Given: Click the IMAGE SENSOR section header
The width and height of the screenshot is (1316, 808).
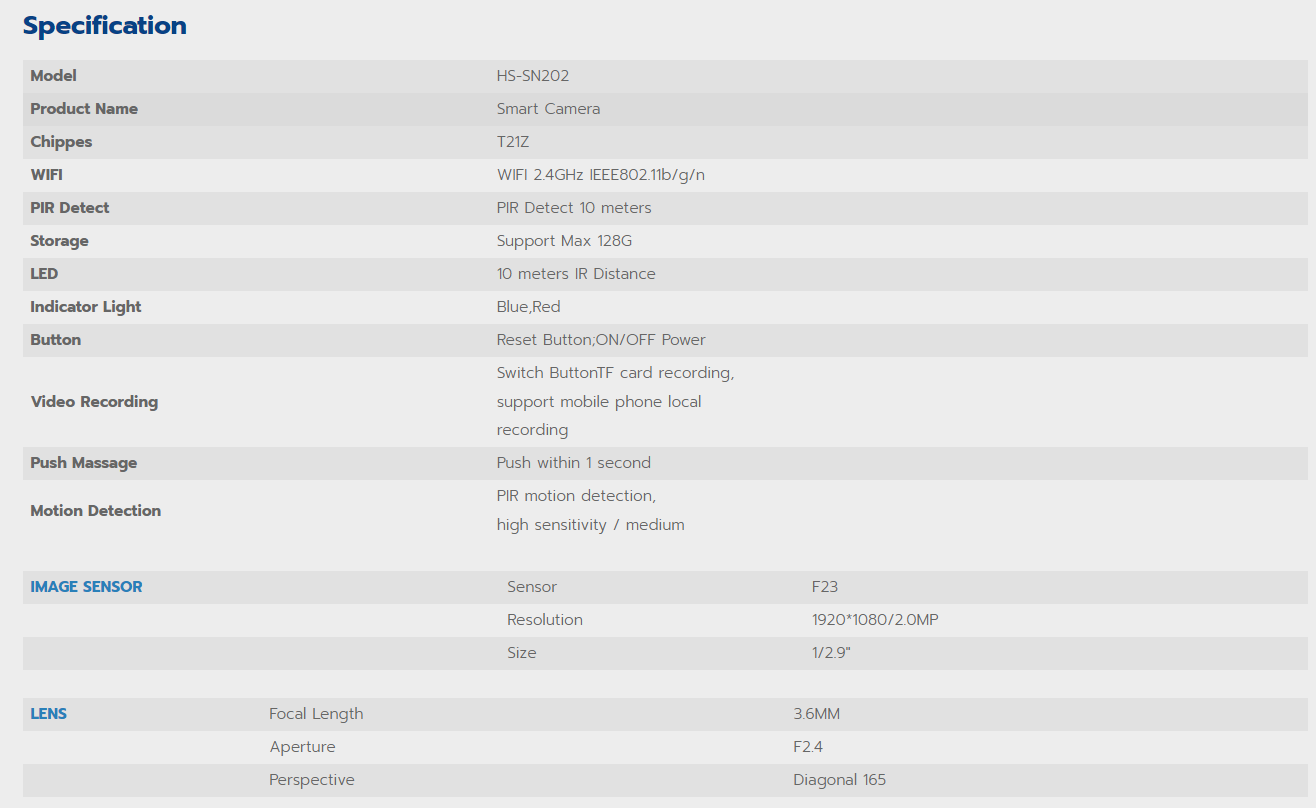Looking at the screenshot, I should 86,587.
